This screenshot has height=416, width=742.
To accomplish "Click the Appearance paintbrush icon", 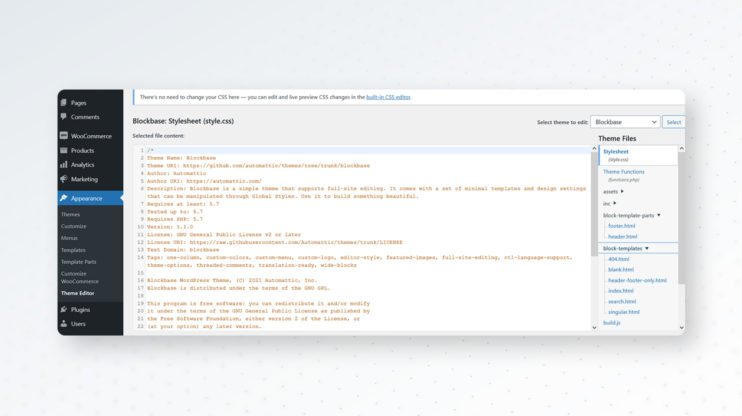I will coord(64,198).
